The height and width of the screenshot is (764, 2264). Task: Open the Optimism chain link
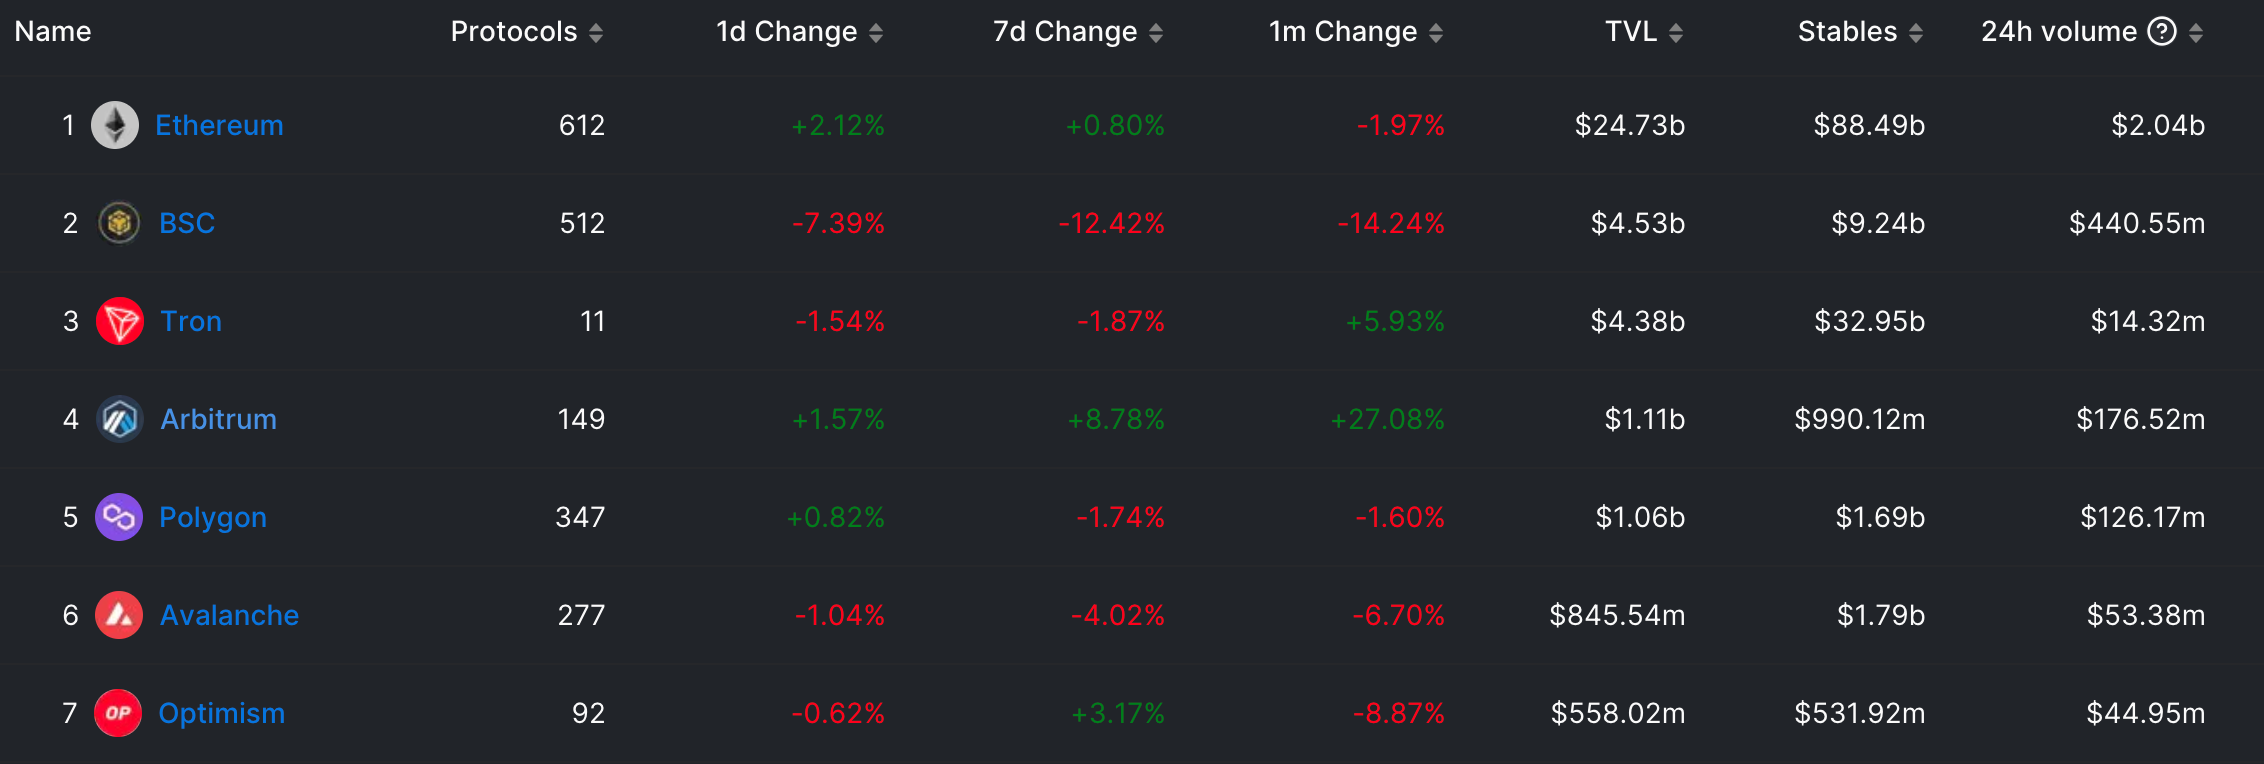[x=221, y=713]
